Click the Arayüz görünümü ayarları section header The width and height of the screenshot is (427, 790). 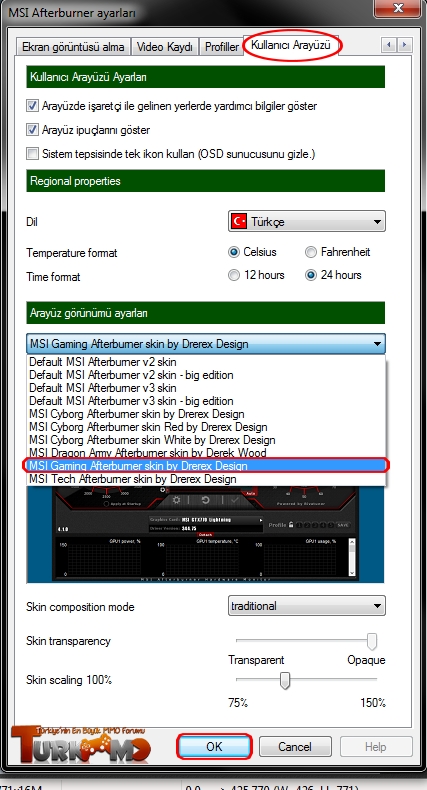click(205, 313)
